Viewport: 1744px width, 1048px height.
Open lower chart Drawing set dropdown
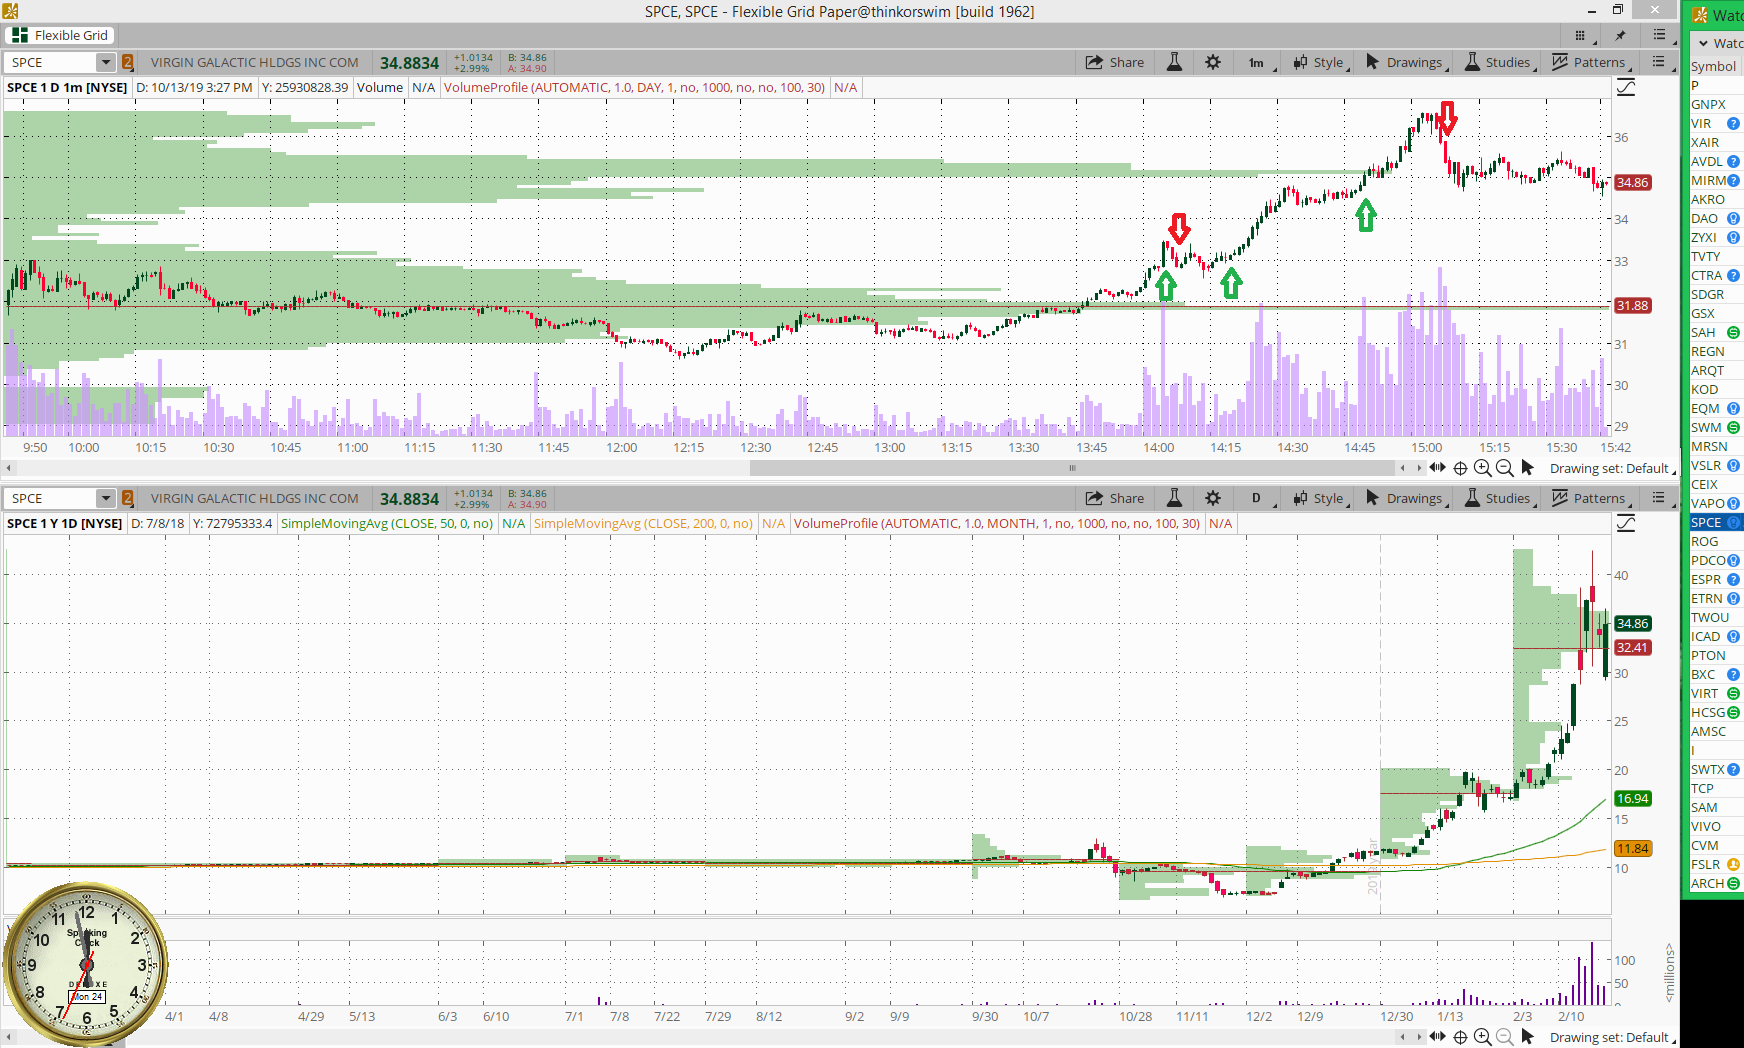[x=1612, y=1037]
